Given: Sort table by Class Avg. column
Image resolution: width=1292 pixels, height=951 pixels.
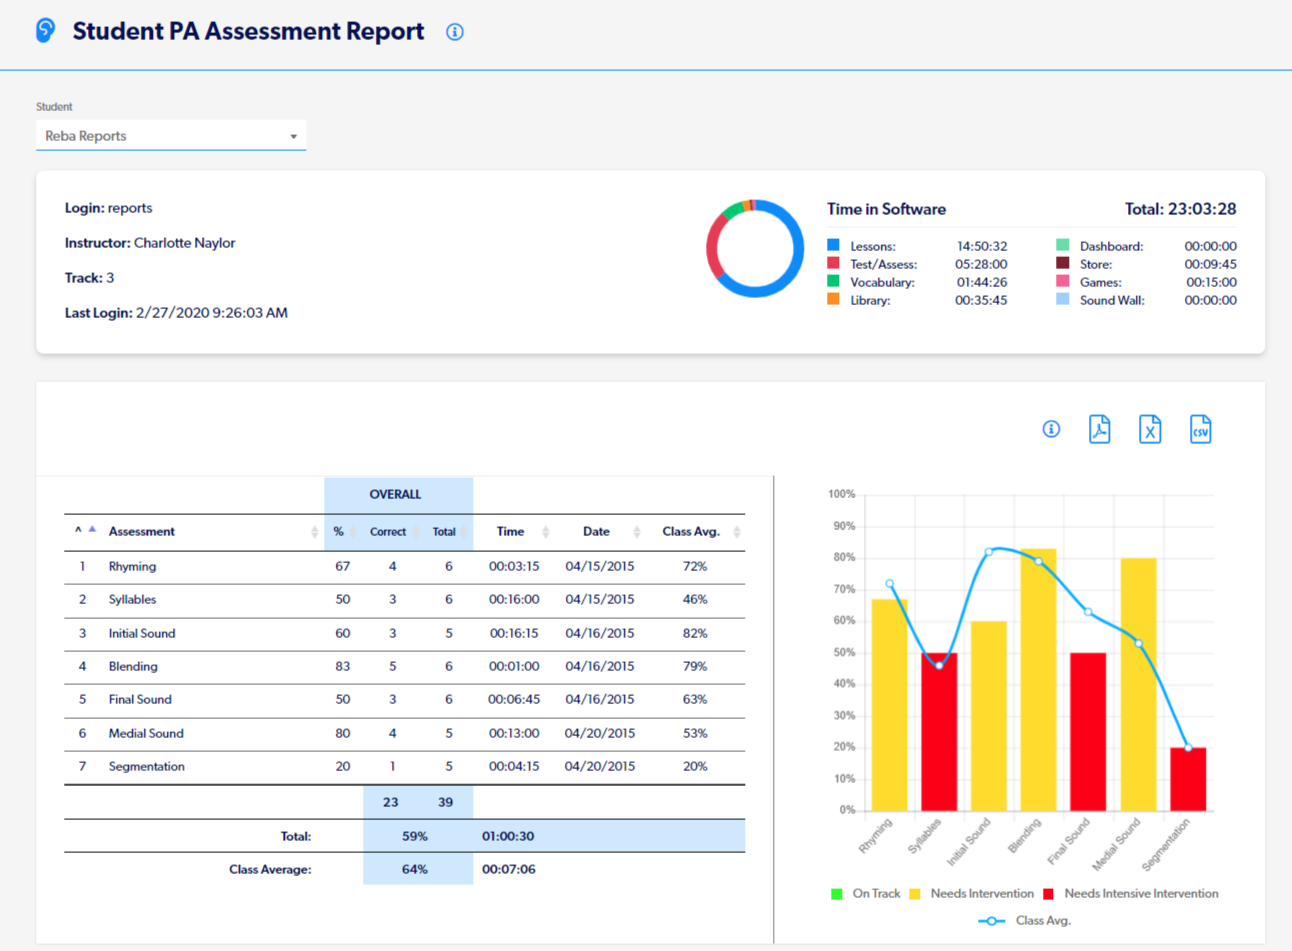Looking at the screenshot, I should tap(736, 531).
